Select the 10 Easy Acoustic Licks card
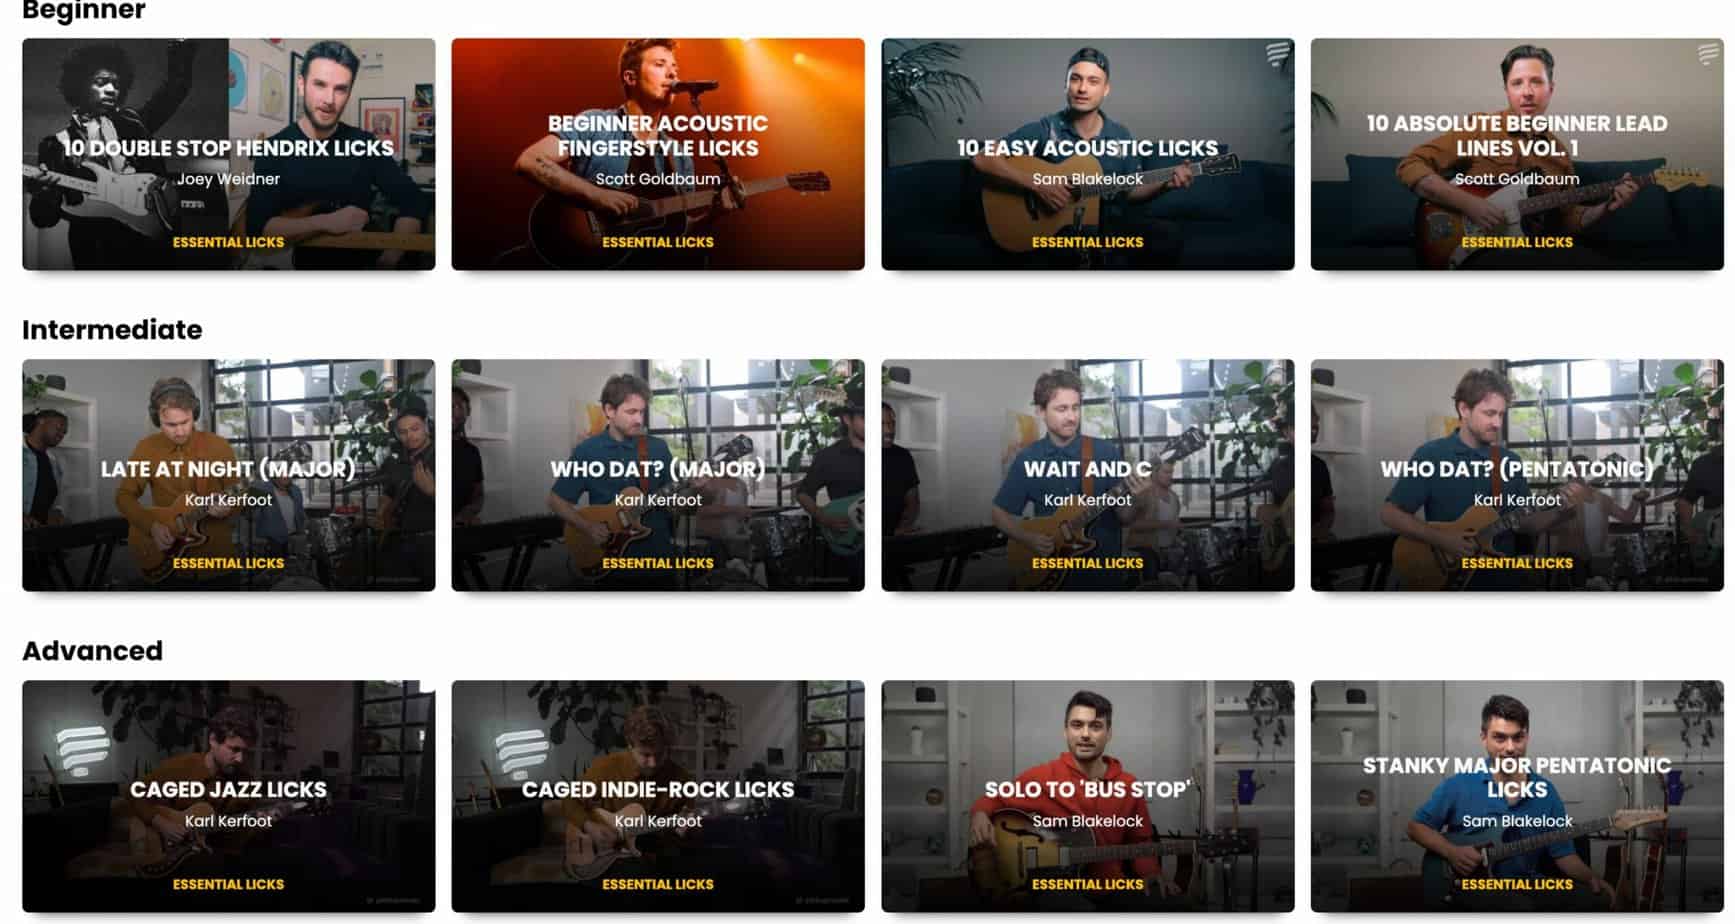 tap(1088, 154)
